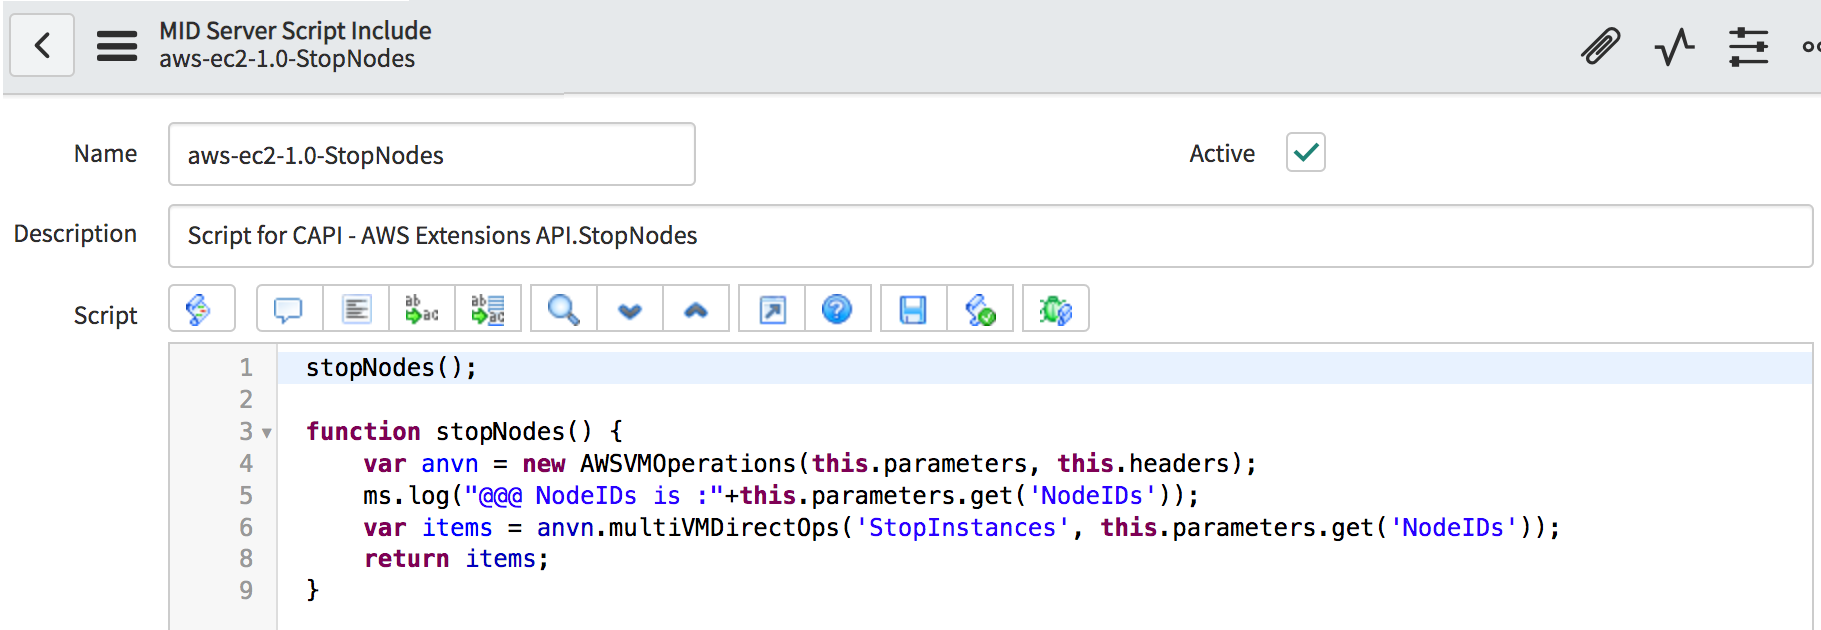The width and height of the screenshot is (1821, 630).
Task: Open personalize form sliders icon
Action: (x=1748, y=46)
